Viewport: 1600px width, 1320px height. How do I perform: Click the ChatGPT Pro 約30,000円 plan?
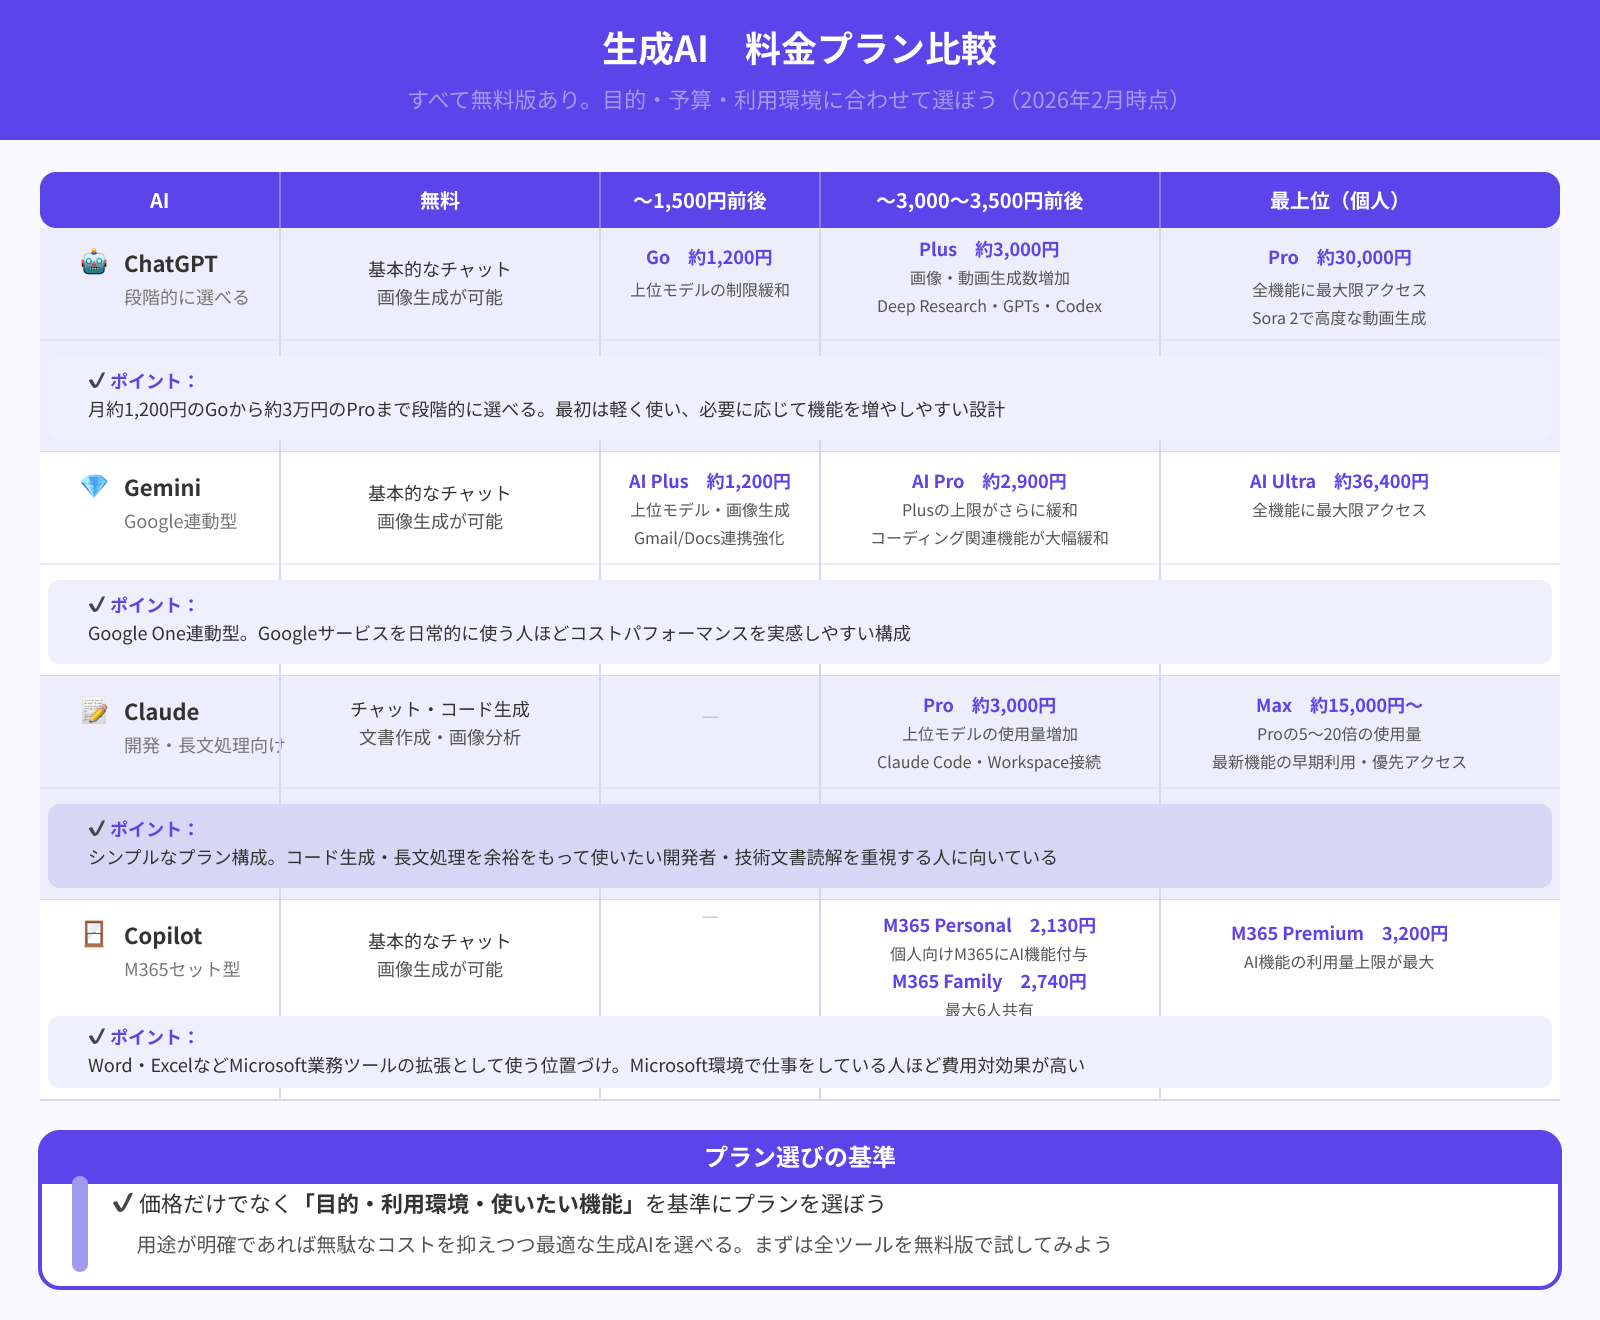(x=1339, y=258)
